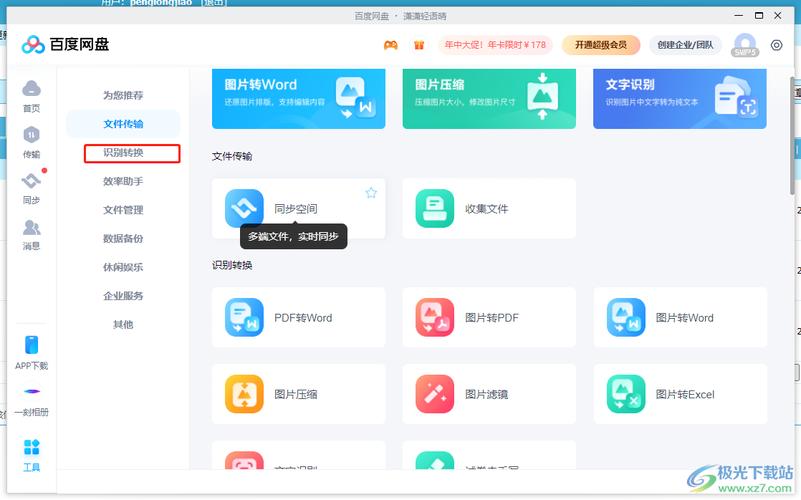Launch the 图片压缩 tool icon in list
The height and width of the screenshot is (500, 801).
244,394
